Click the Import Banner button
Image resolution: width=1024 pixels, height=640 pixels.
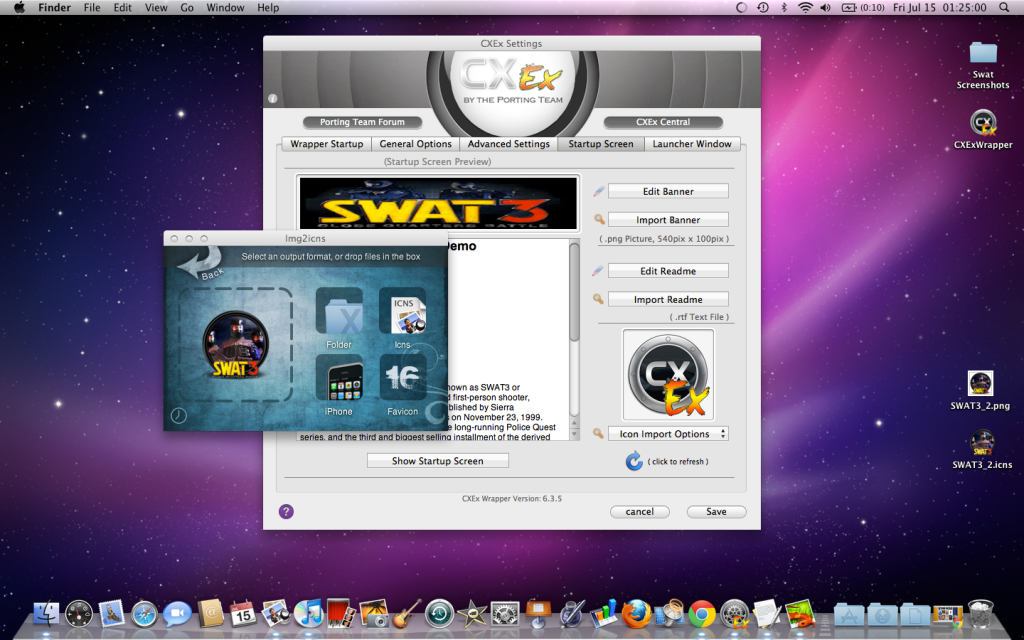[668, 220]
